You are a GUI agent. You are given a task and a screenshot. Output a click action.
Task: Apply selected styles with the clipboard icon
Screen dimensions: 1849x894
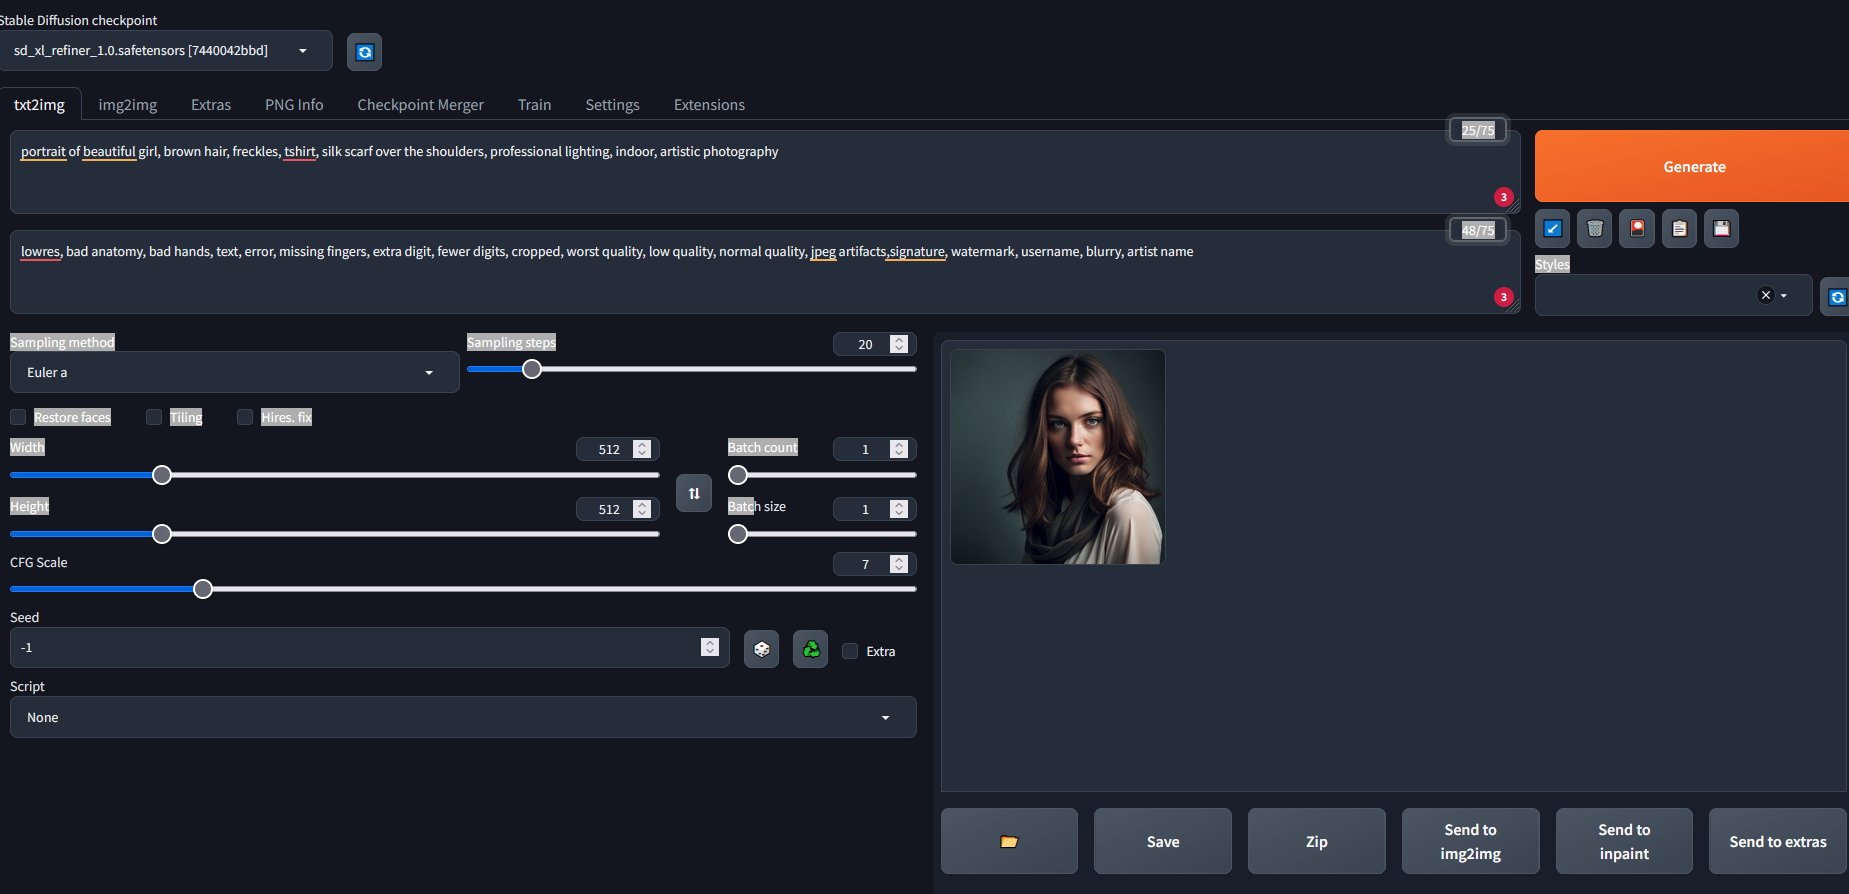(1679, 229)
